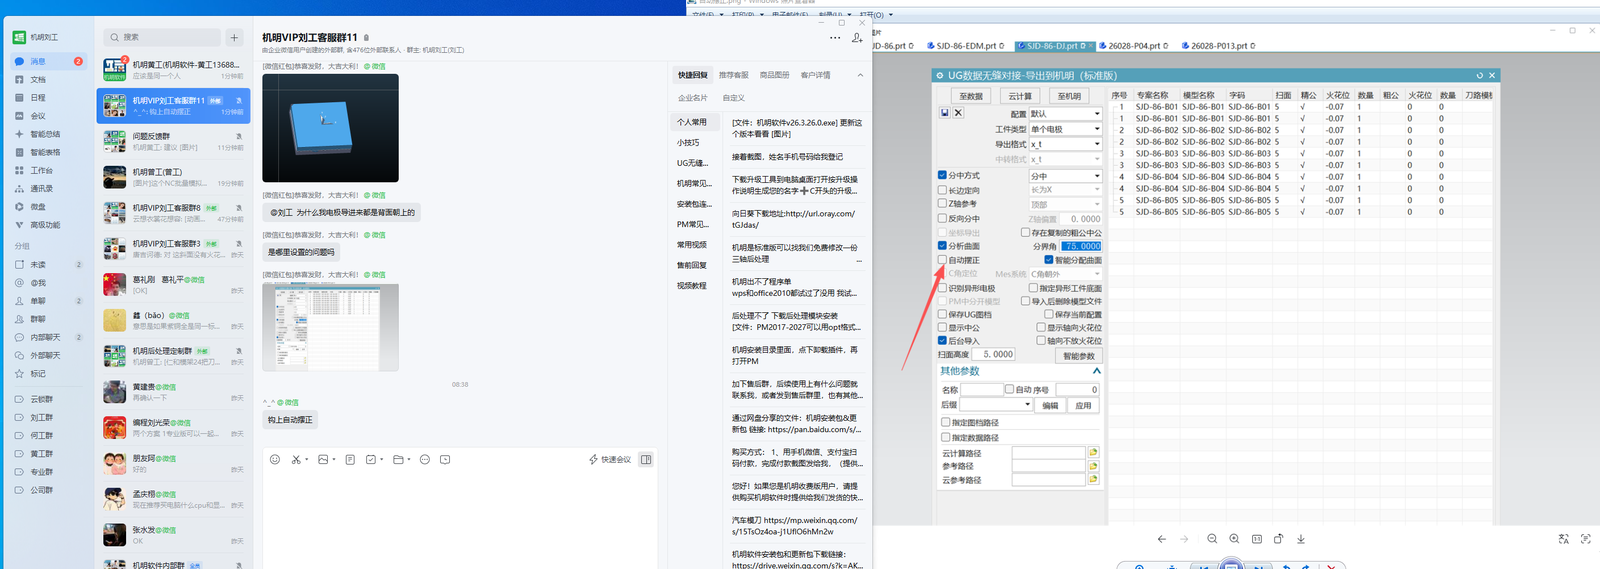
Task: Collapse the 其他参数 section
Action: (1096, 371)
